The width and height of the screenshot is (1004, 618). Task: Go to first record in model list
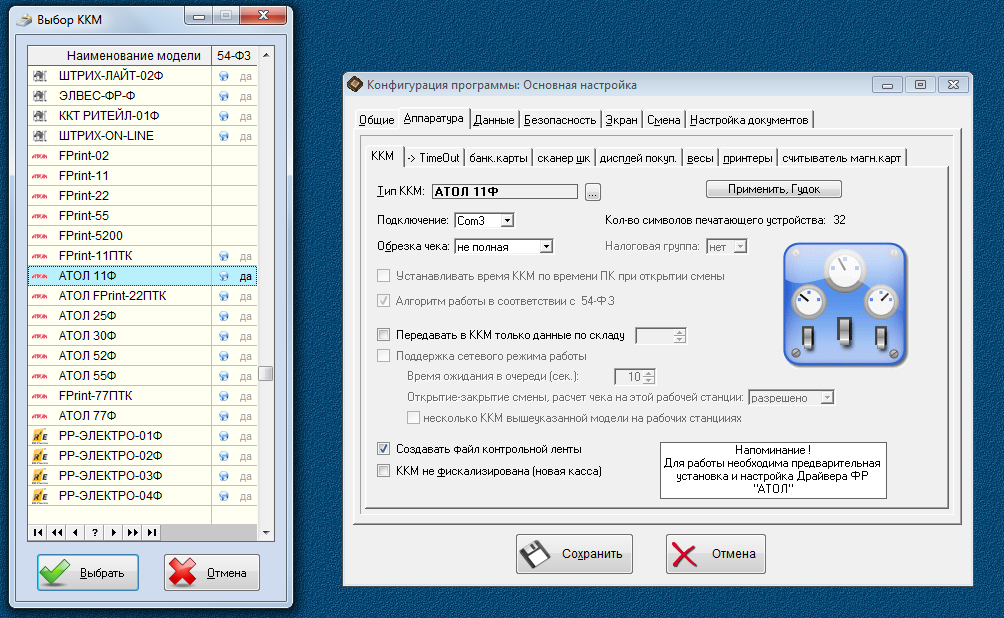click(x=38, y=532)
